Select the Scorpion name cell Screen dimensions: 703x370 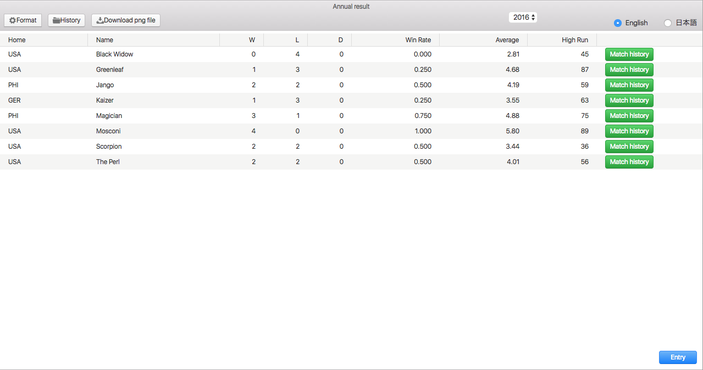108,146
